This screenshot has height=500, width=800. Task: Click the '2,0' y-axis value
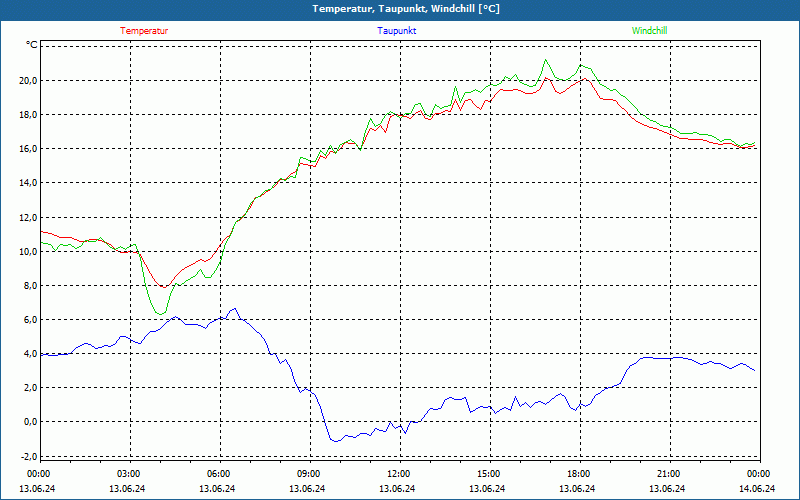[x=31, y=388]
